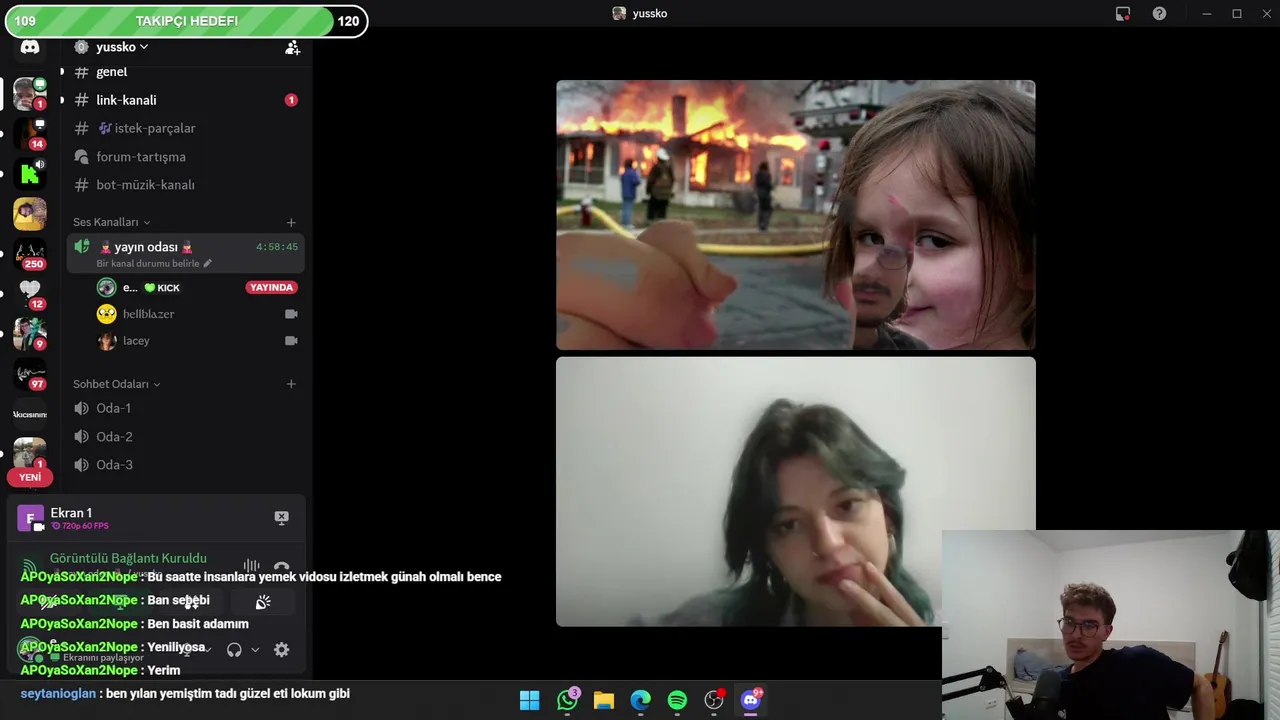Click the Ekran 1 stream label

71,513
